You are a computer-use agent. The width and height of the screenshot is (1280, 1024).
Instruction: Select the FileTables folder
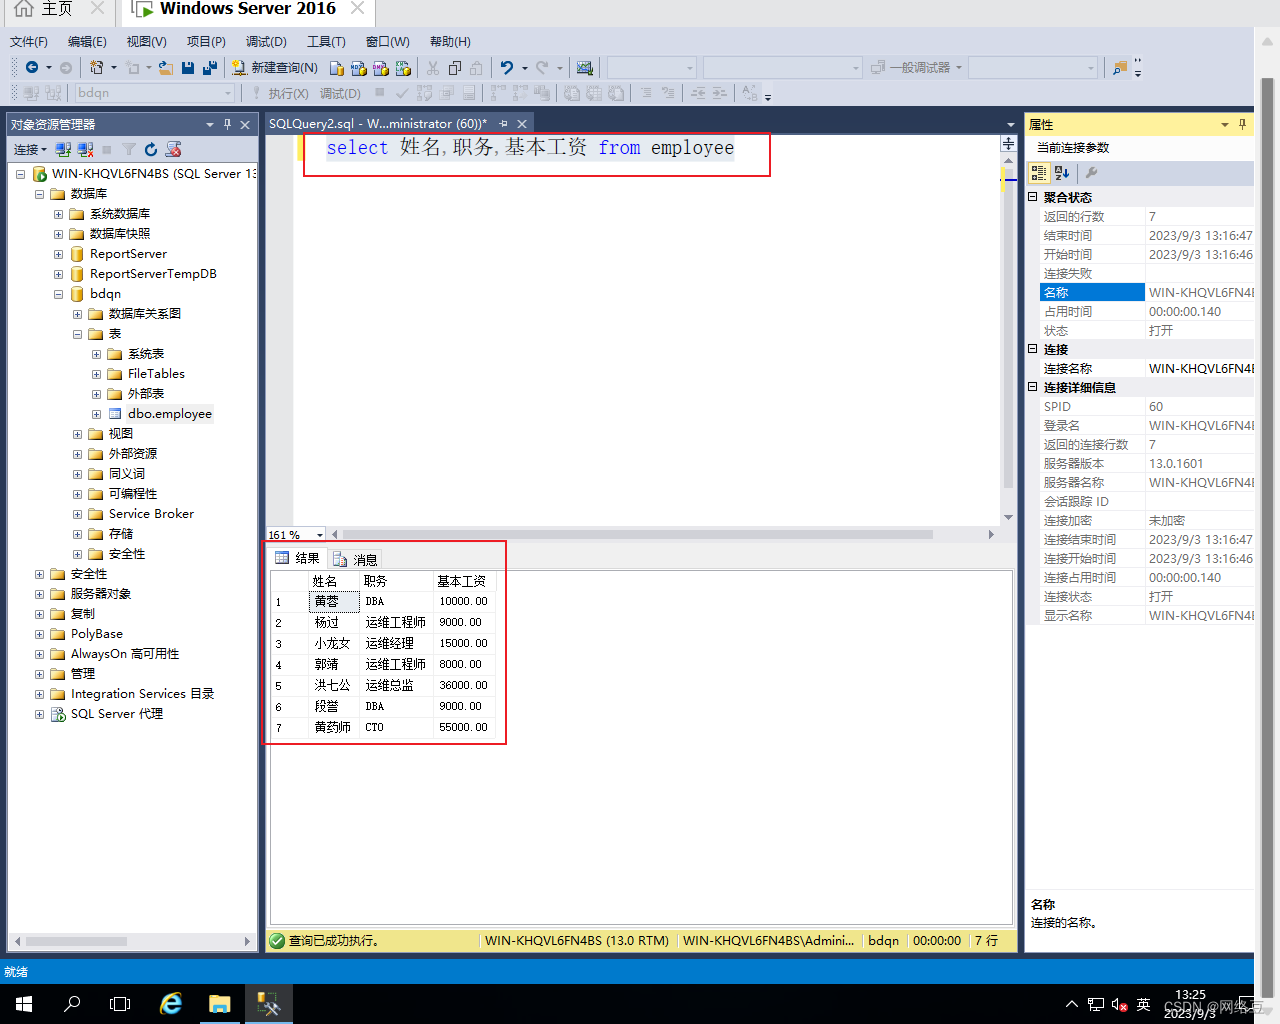pos(156,374)
